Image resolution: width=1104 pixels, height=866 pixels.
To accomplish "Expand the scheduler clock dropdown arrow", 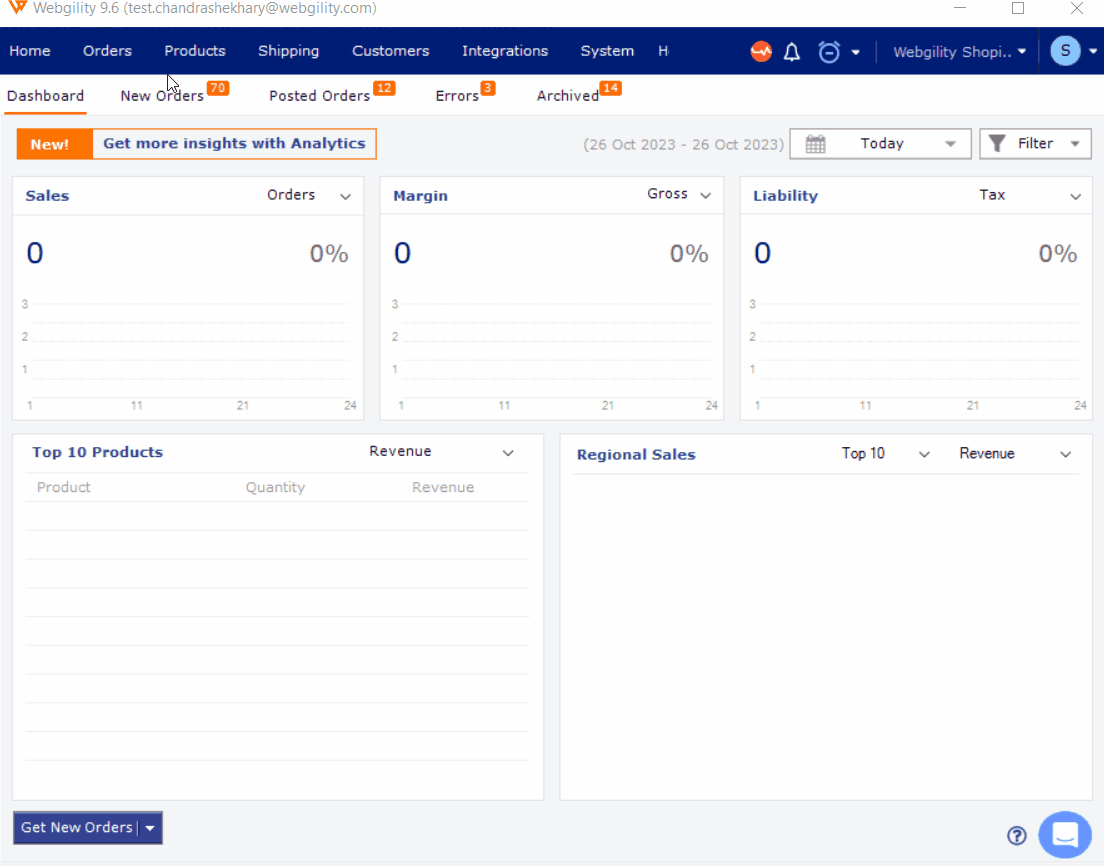I will click(x=855, y=52).
